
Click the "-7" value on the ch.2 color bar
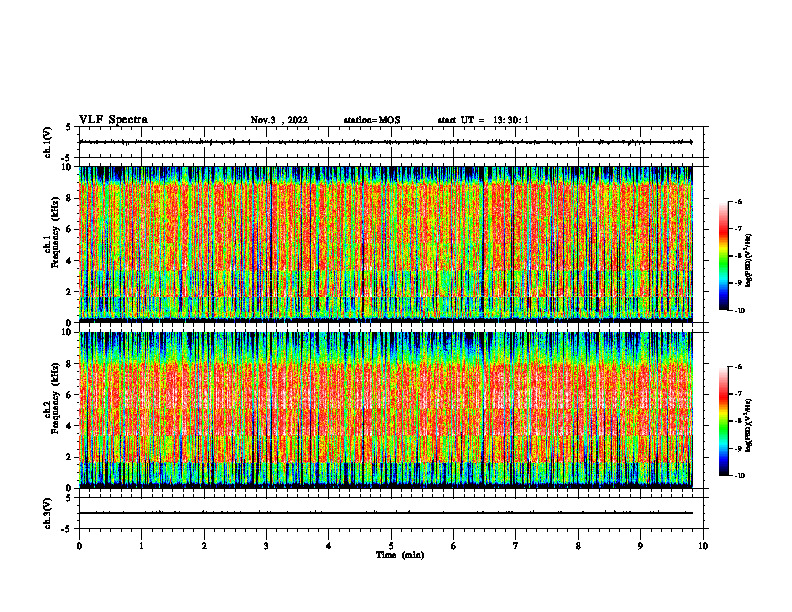738,393
